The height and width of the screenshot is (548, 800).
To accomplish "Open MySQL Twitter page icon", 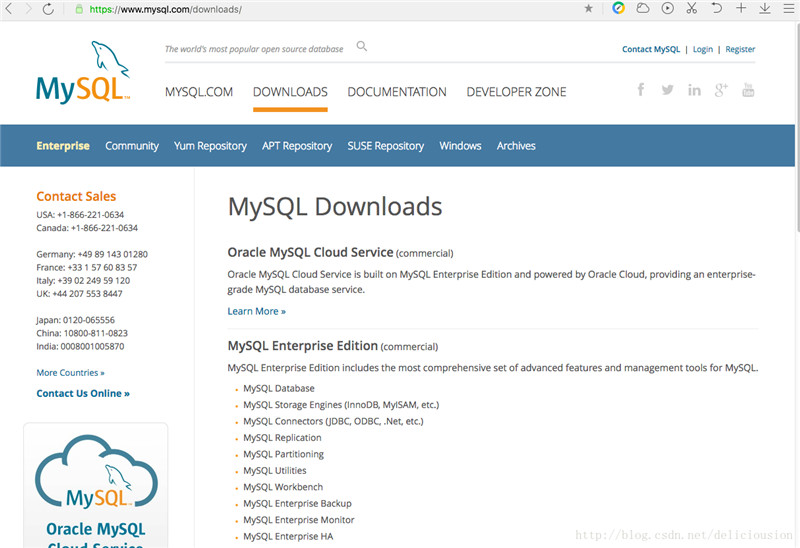I will tap(667, 90).
